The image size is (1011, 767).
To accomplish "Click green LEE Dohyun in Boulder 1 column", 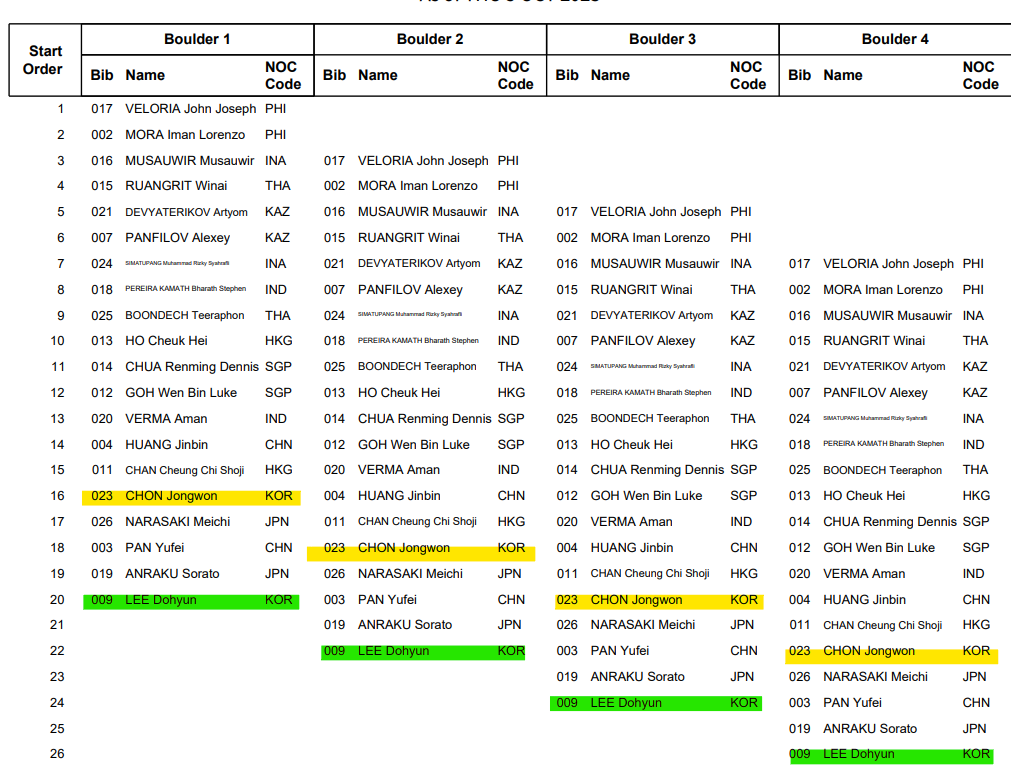I will [161, 600].
